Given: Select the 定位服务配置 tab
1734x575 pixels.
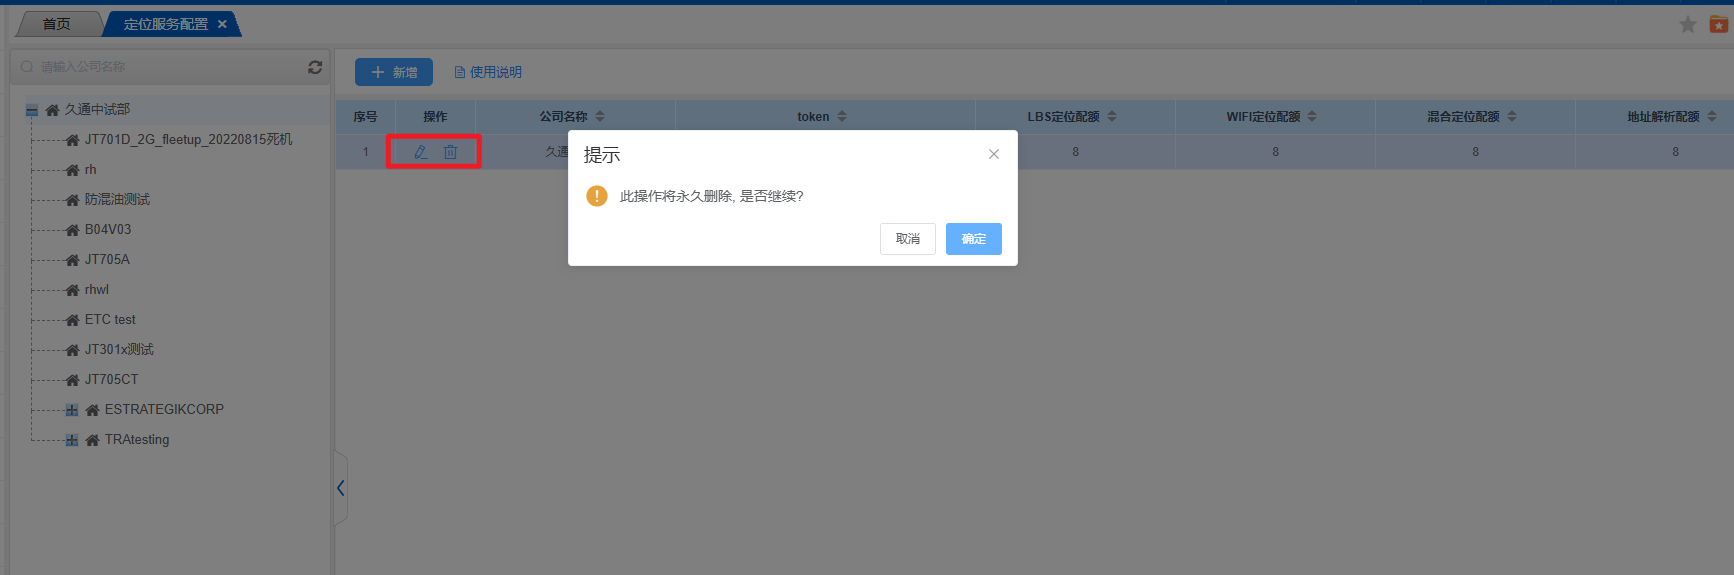Looking at the screenshot, I should coord(165,24).
